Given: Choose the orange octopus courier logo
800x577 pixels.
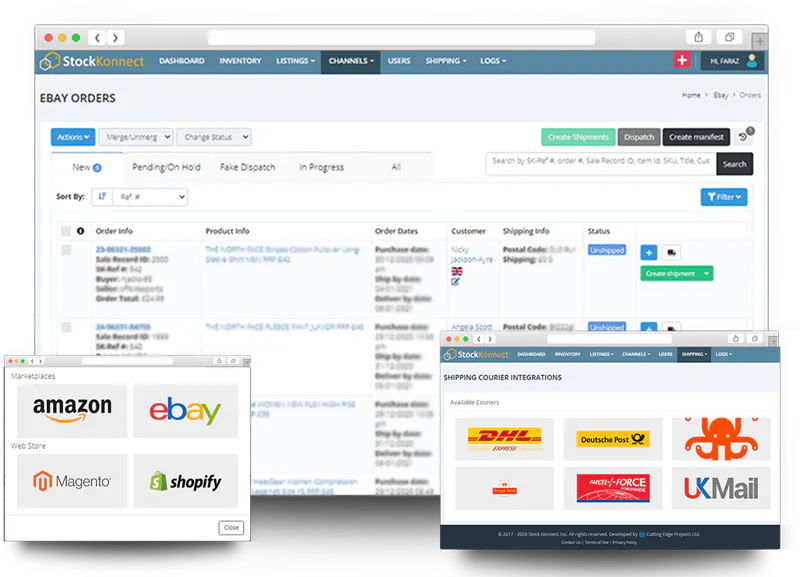Looking at the screenshot, I should coord(721,439).
